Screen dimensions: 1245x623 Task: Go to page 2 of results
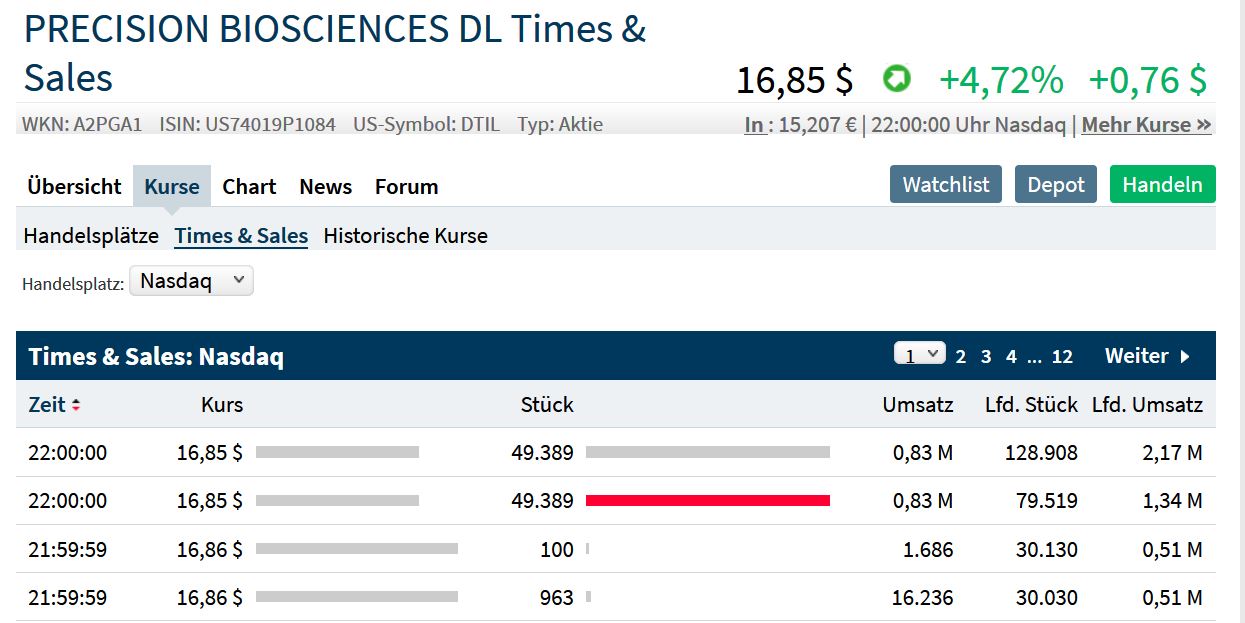click(960, 357)
